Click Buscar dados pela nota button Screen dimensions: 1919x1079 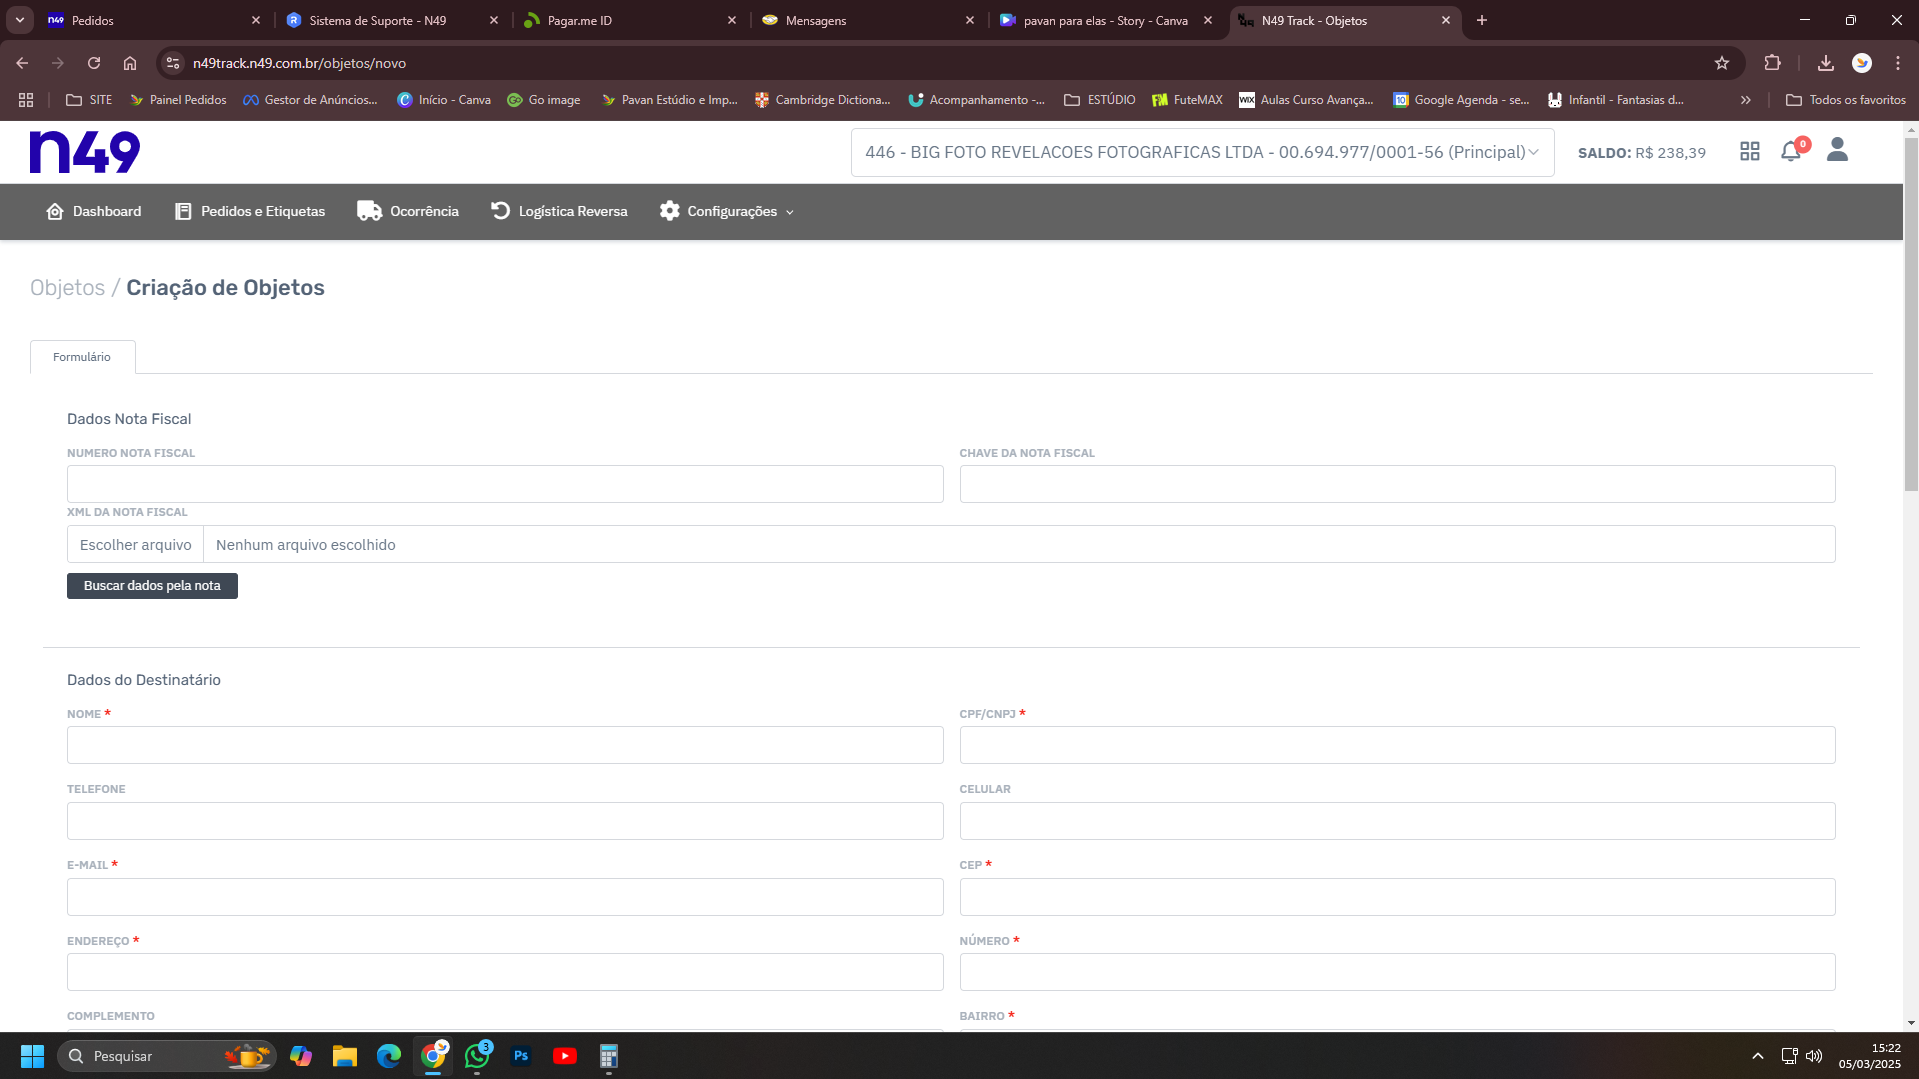152,586
